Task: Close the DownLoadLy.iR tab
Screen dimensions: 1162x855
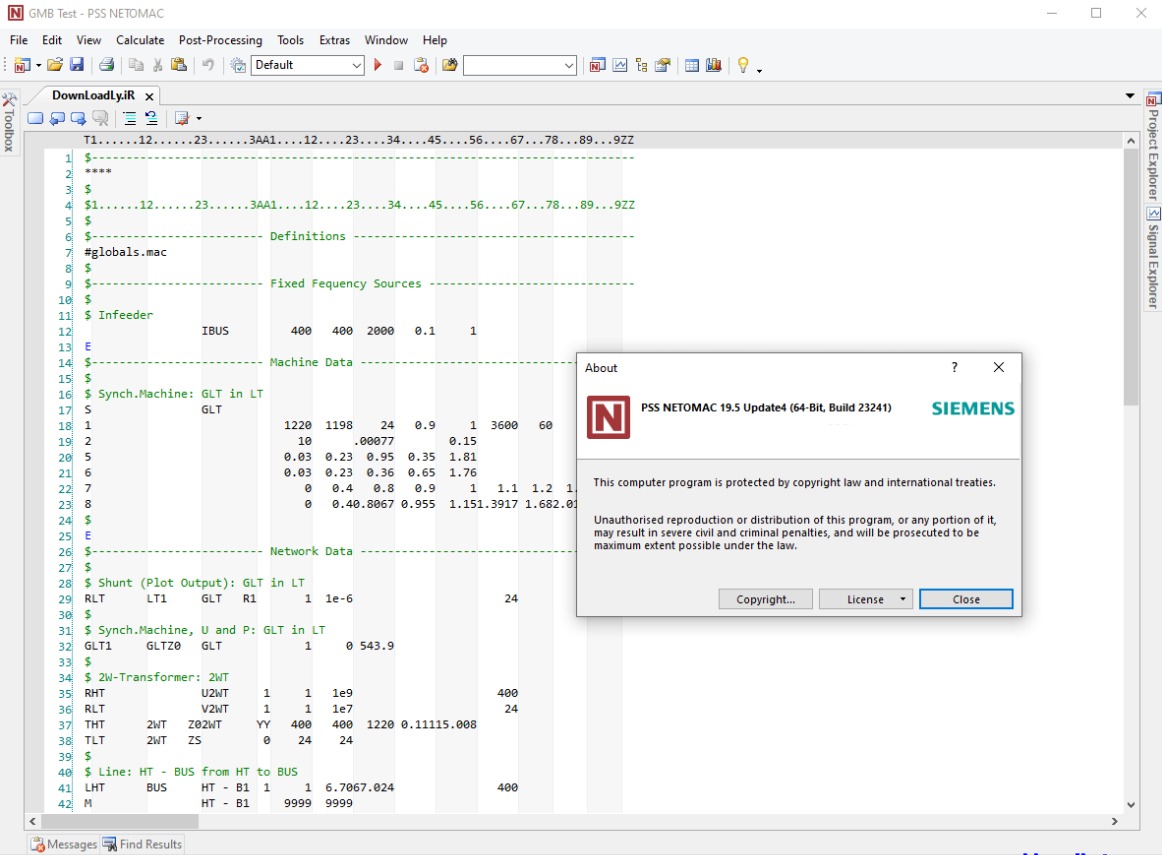Action: [x=149, y=96]
